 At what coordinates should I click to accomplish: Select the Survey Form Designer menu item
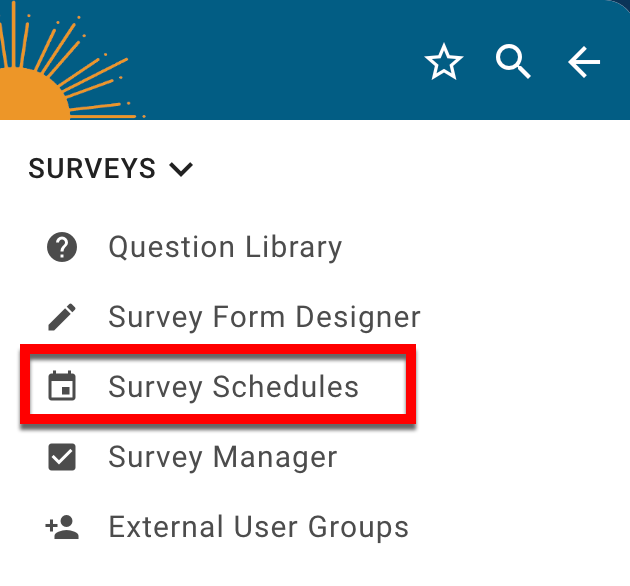(x=264, y=318)
